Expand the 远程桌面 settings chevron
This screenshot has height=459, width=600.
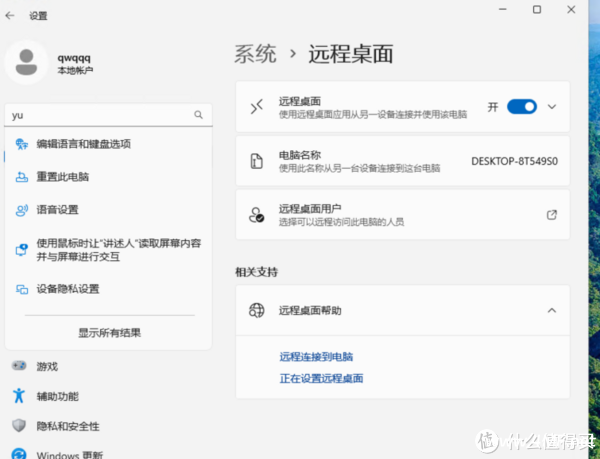click(x=551, y=106)
